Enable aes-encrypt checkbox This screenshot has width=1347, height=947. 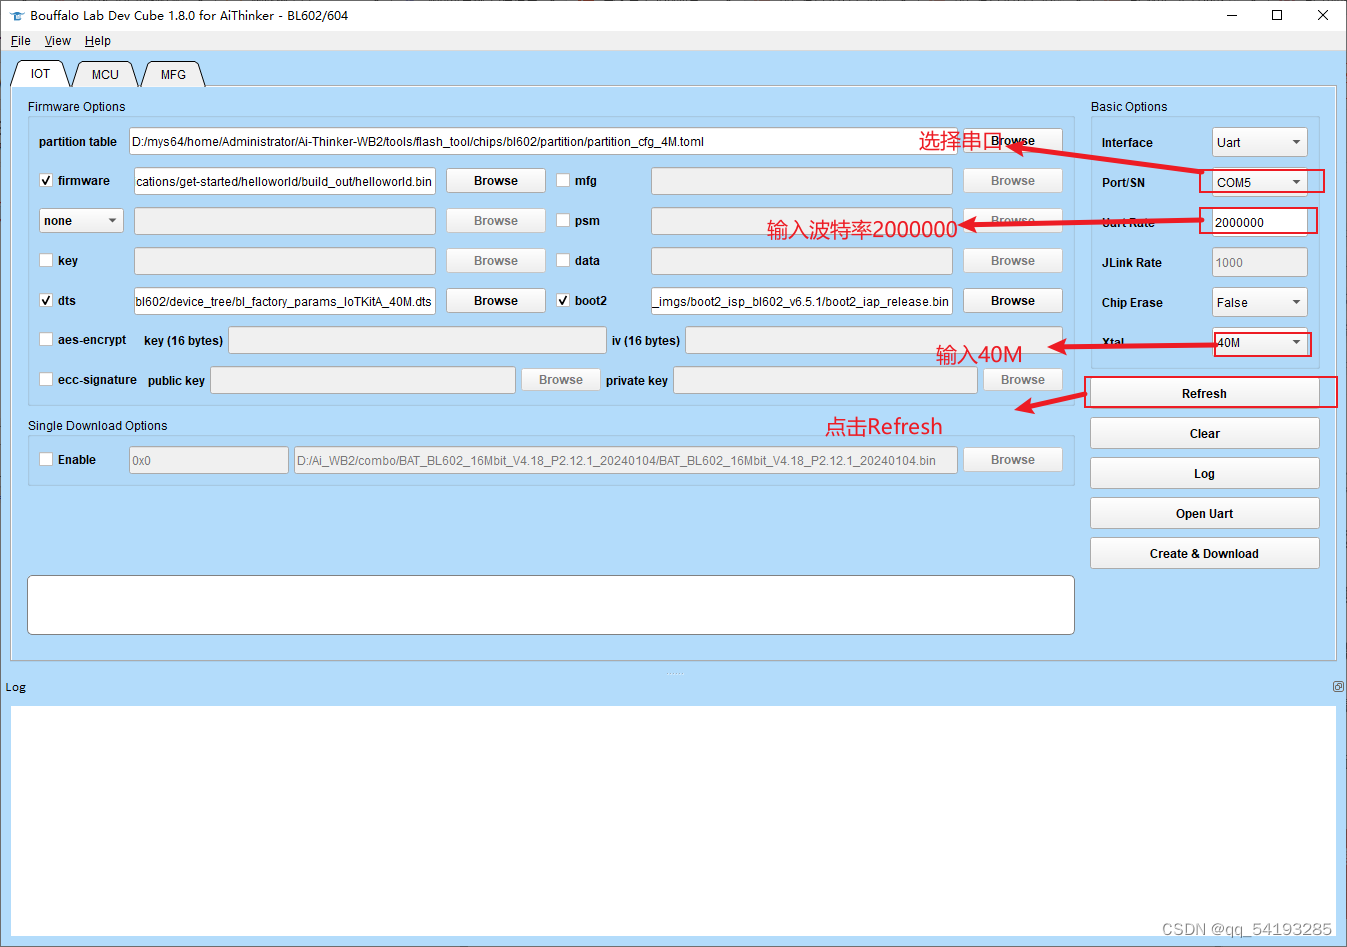[46, 340]
